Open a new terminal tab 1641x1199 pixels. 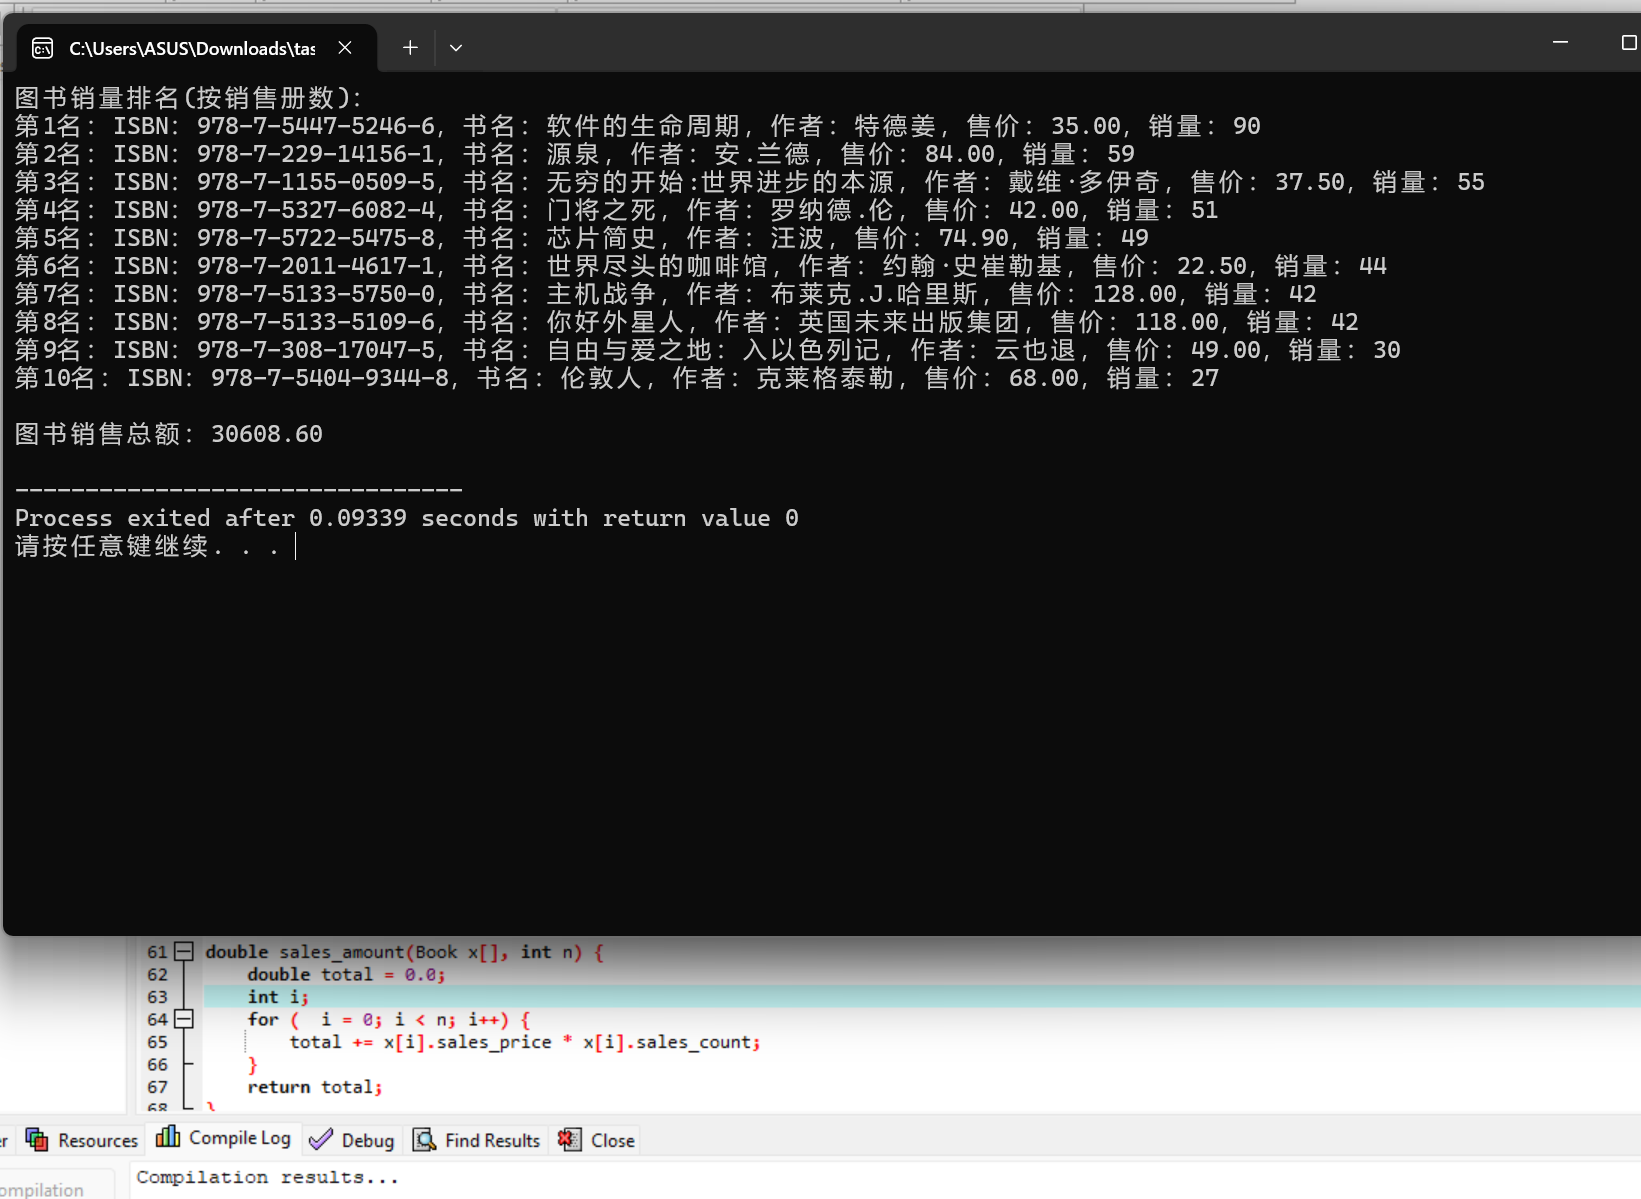(x=410, y=48)
